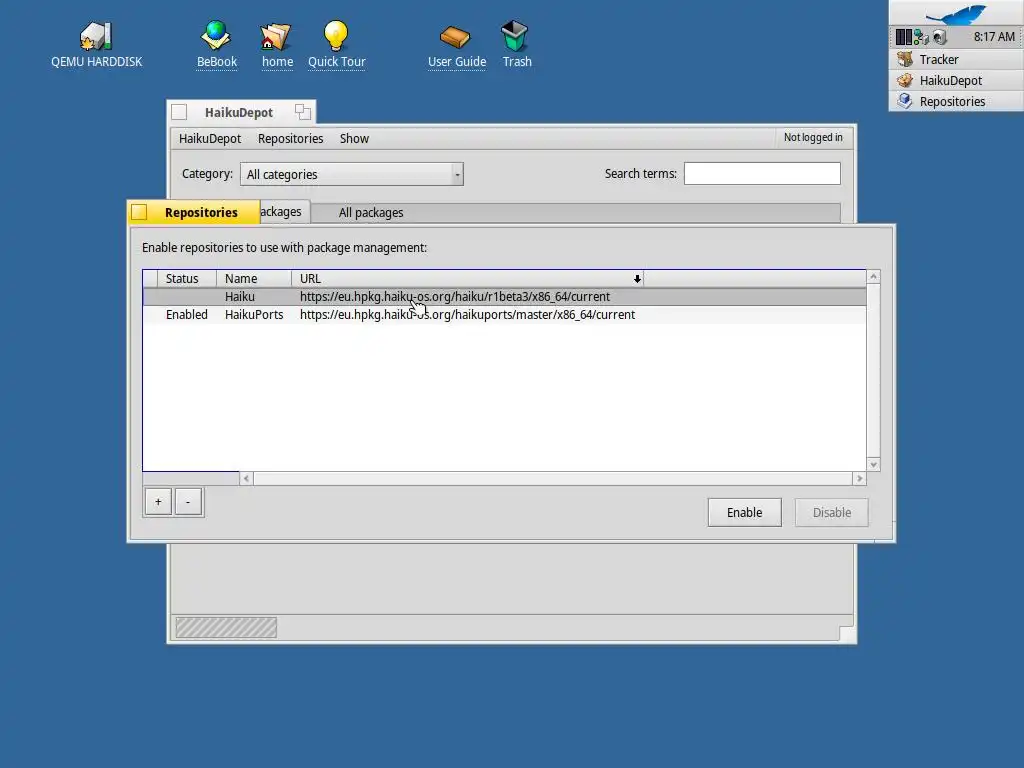Click the Disable button
The image size is (1024, 768).
(x=831, y=513)
